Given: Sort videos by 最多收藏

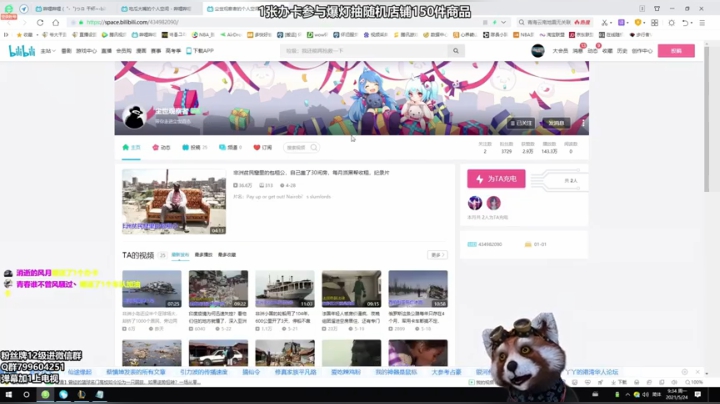Looking at the screenshot, I should (x=227, y=255).
